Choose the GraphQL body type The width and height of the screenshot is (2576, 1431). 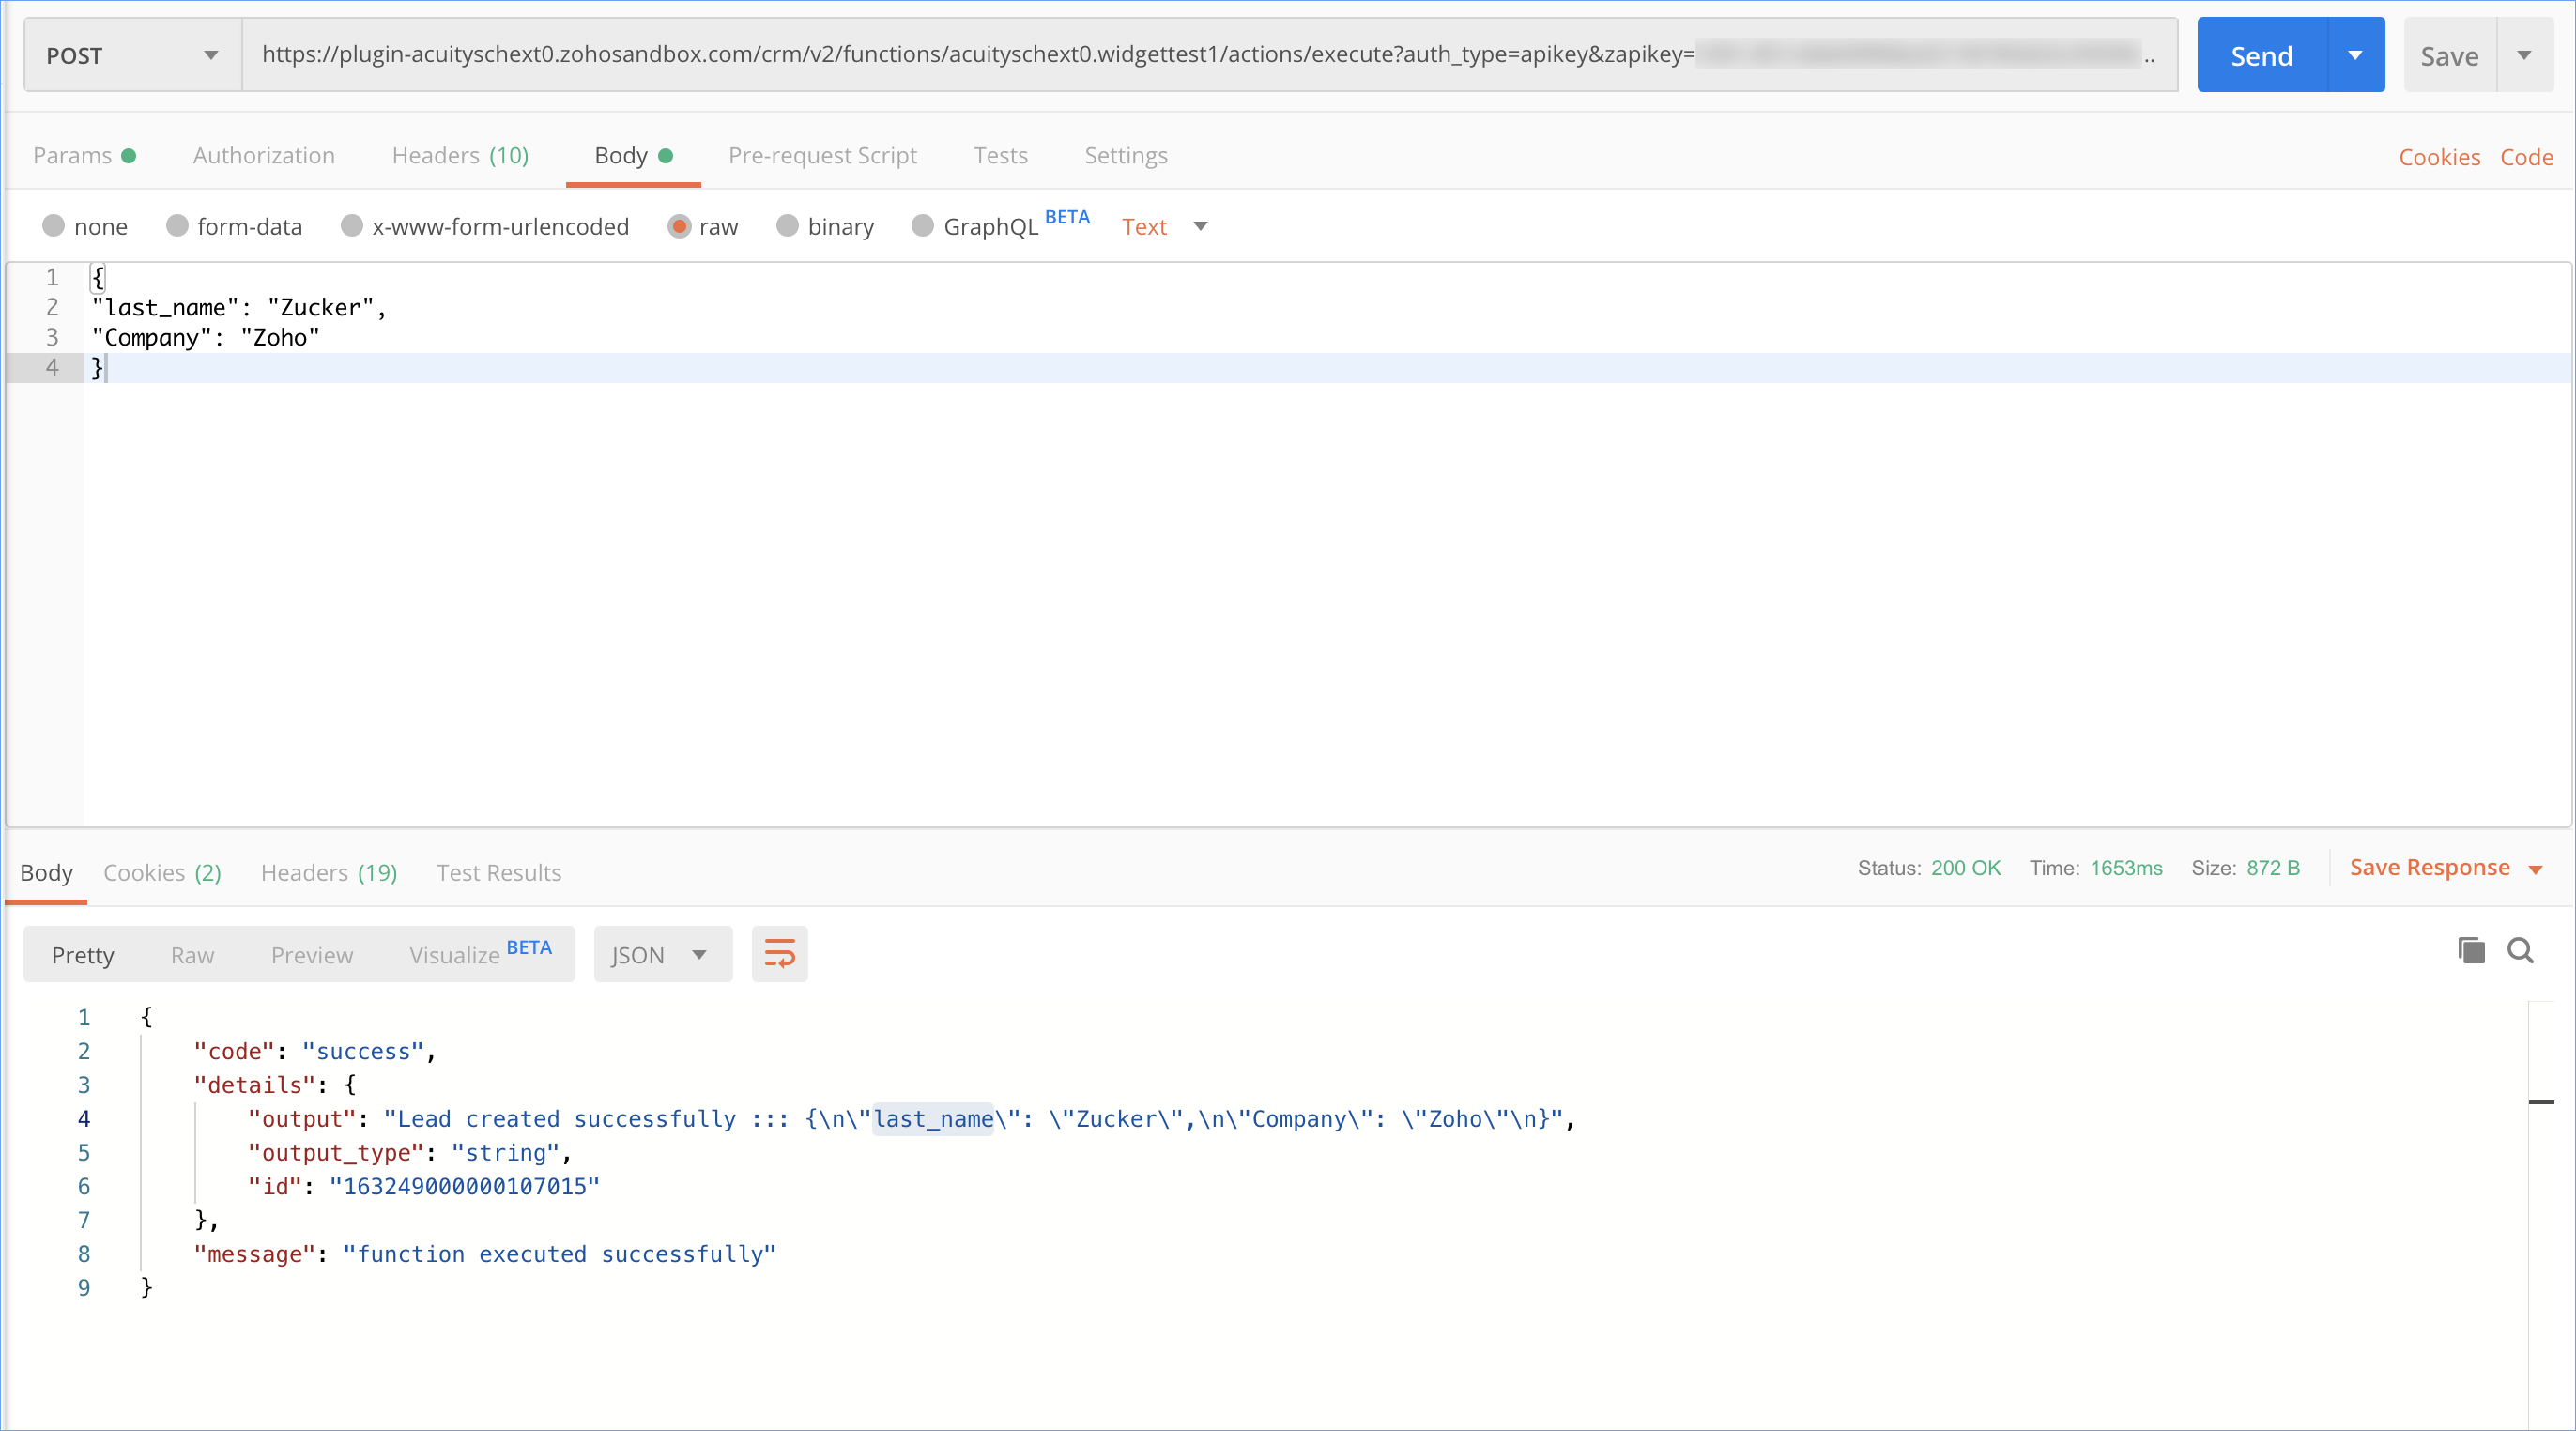[922, 226]
